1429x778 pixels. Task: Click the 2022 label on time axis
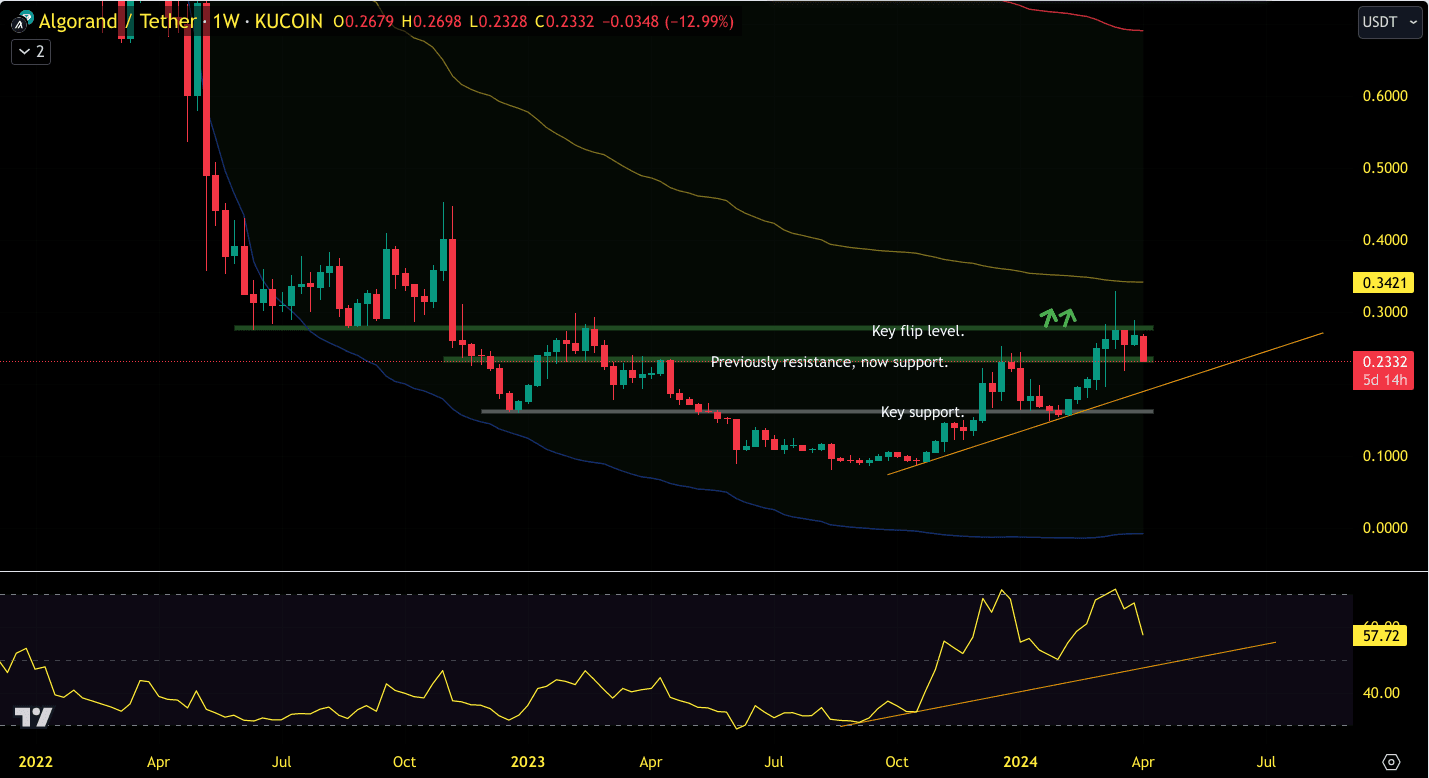click(36, 762)
